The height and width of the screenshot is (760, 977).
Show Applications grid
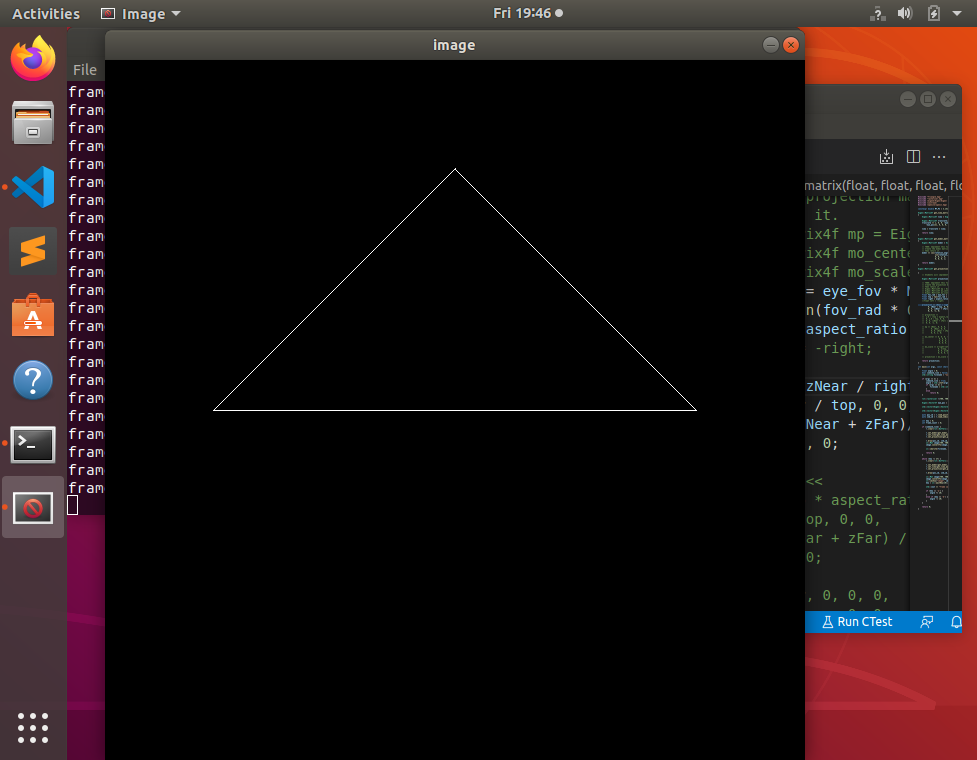point(33,727)
